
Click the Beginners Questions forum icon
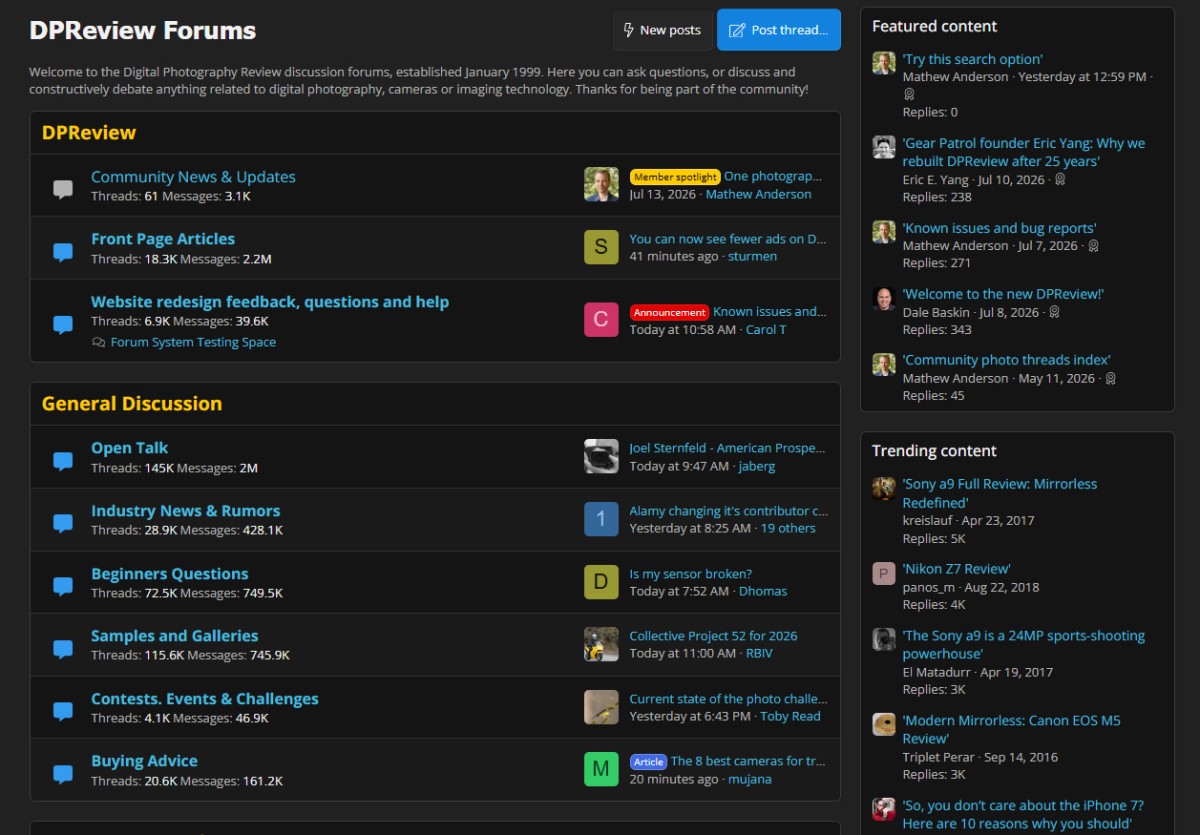pos(63,585)
